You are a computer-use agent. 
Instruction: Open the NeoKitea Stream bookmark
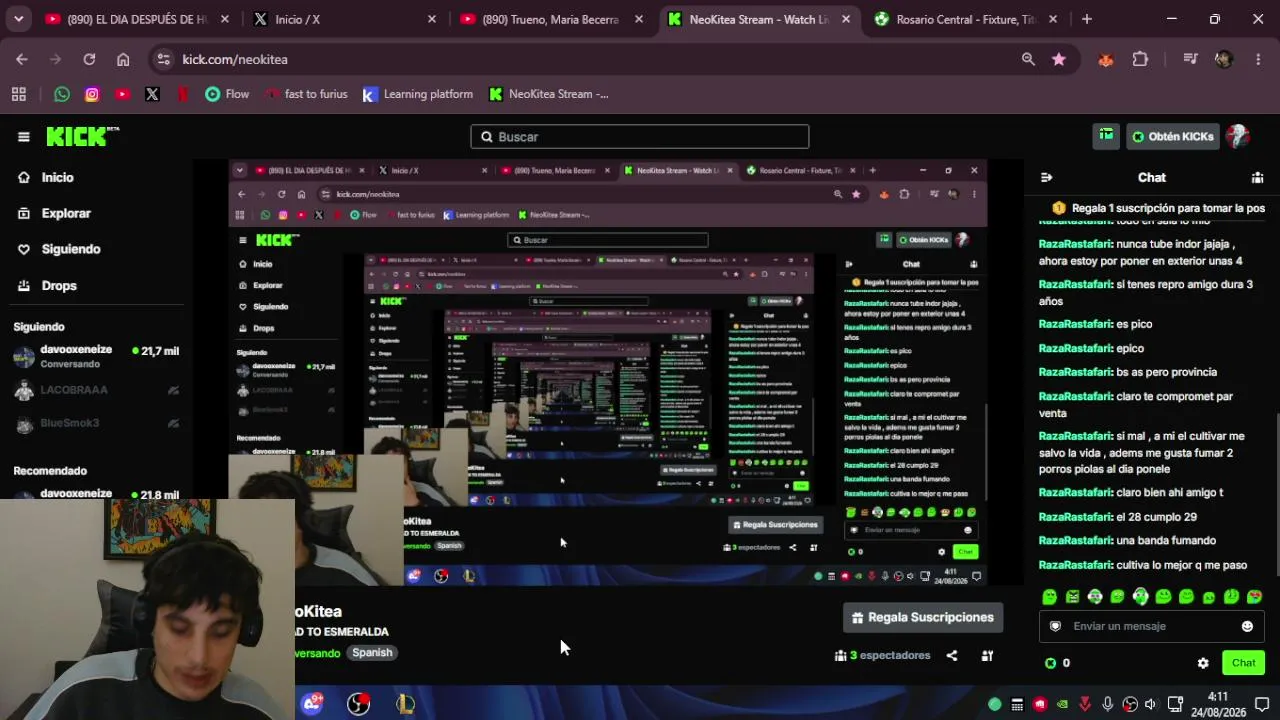pos(549,94)
